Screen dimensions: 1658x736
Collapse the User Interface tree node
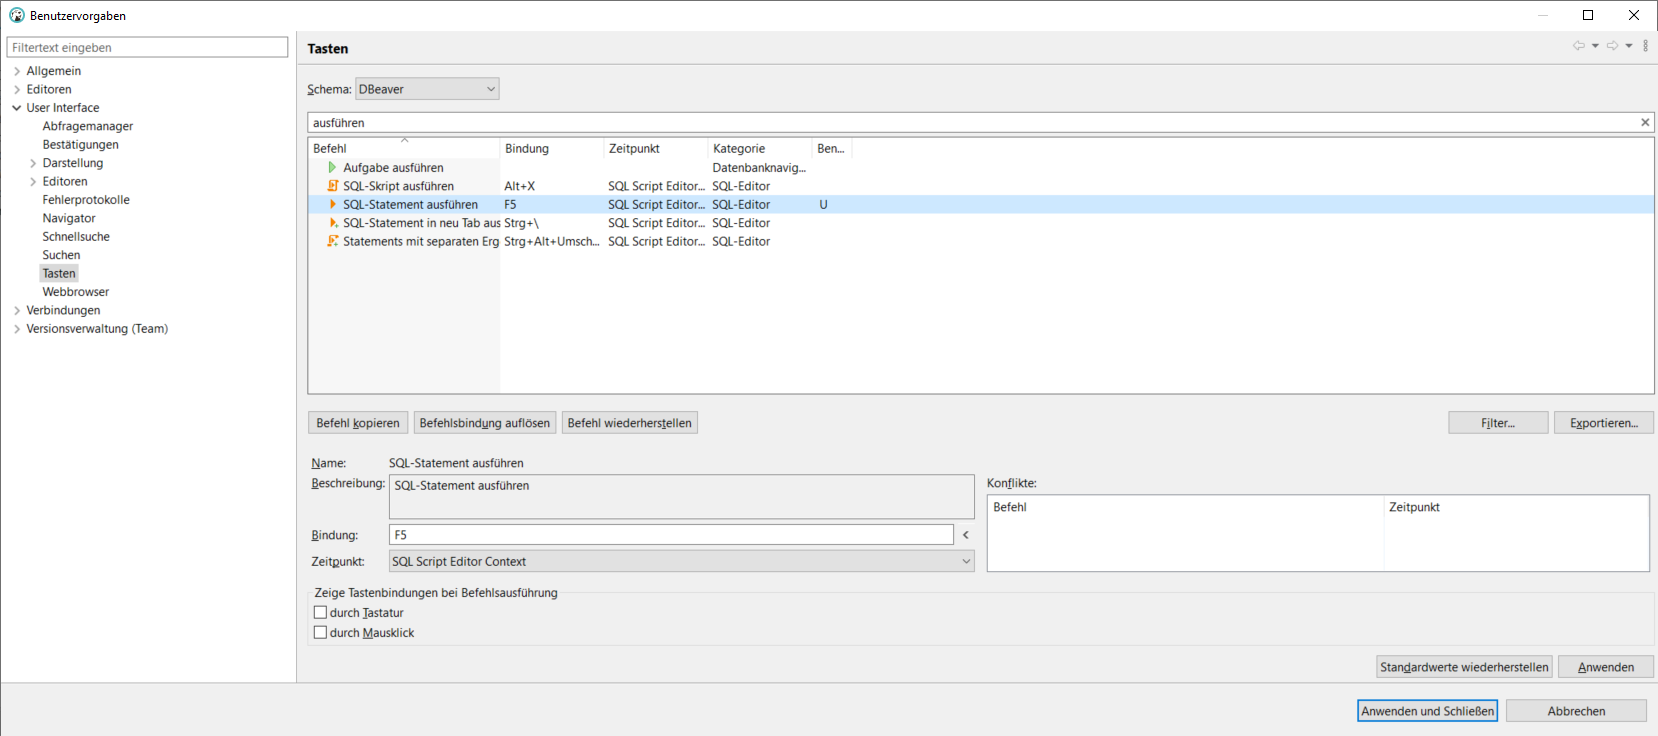17,108
